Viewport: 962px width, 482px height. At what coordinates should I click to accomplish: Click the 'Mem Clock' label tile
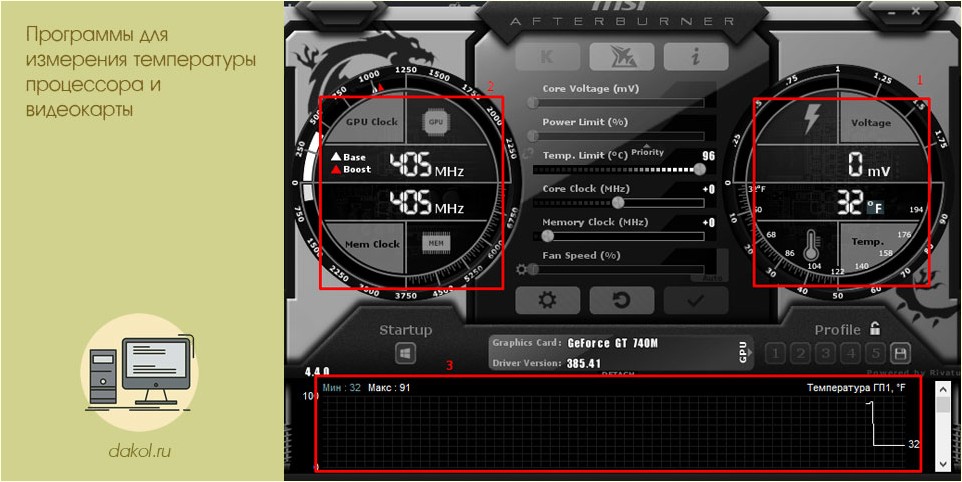pyautogui.click(x=372, y=244)
